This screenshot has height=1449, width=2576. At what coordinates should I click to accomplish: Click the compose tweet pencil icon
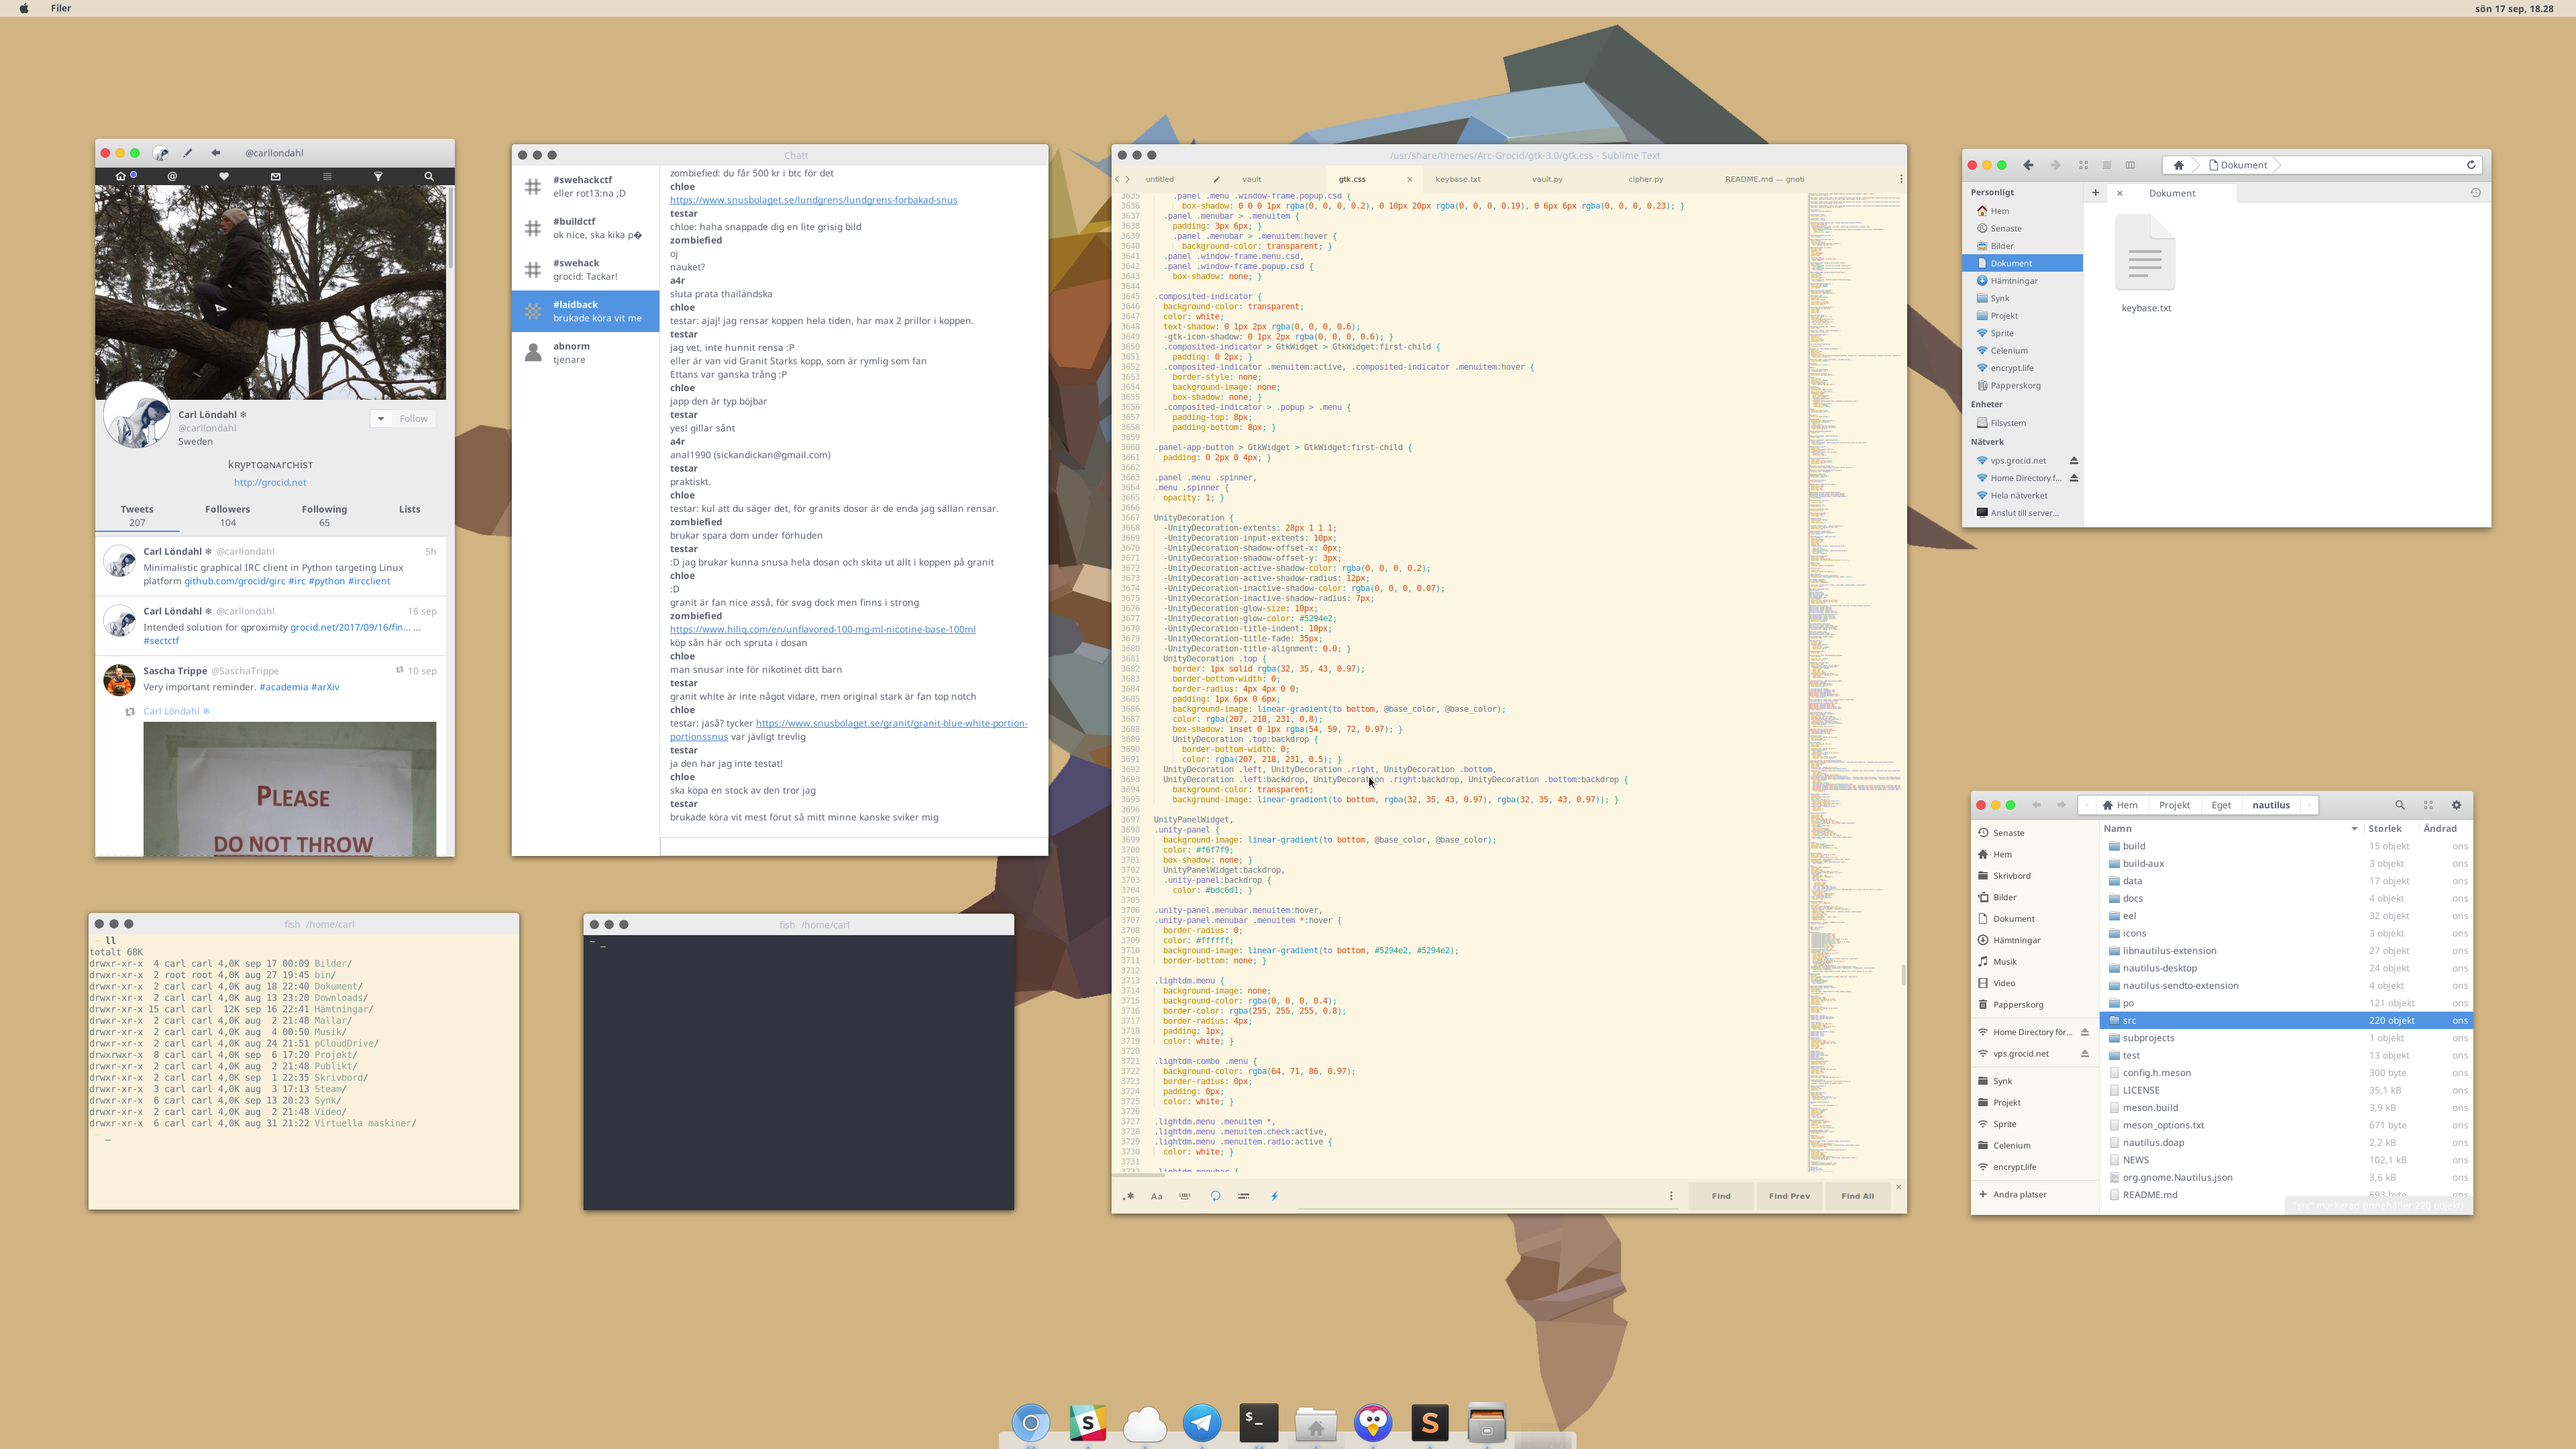tap(187, 153)
